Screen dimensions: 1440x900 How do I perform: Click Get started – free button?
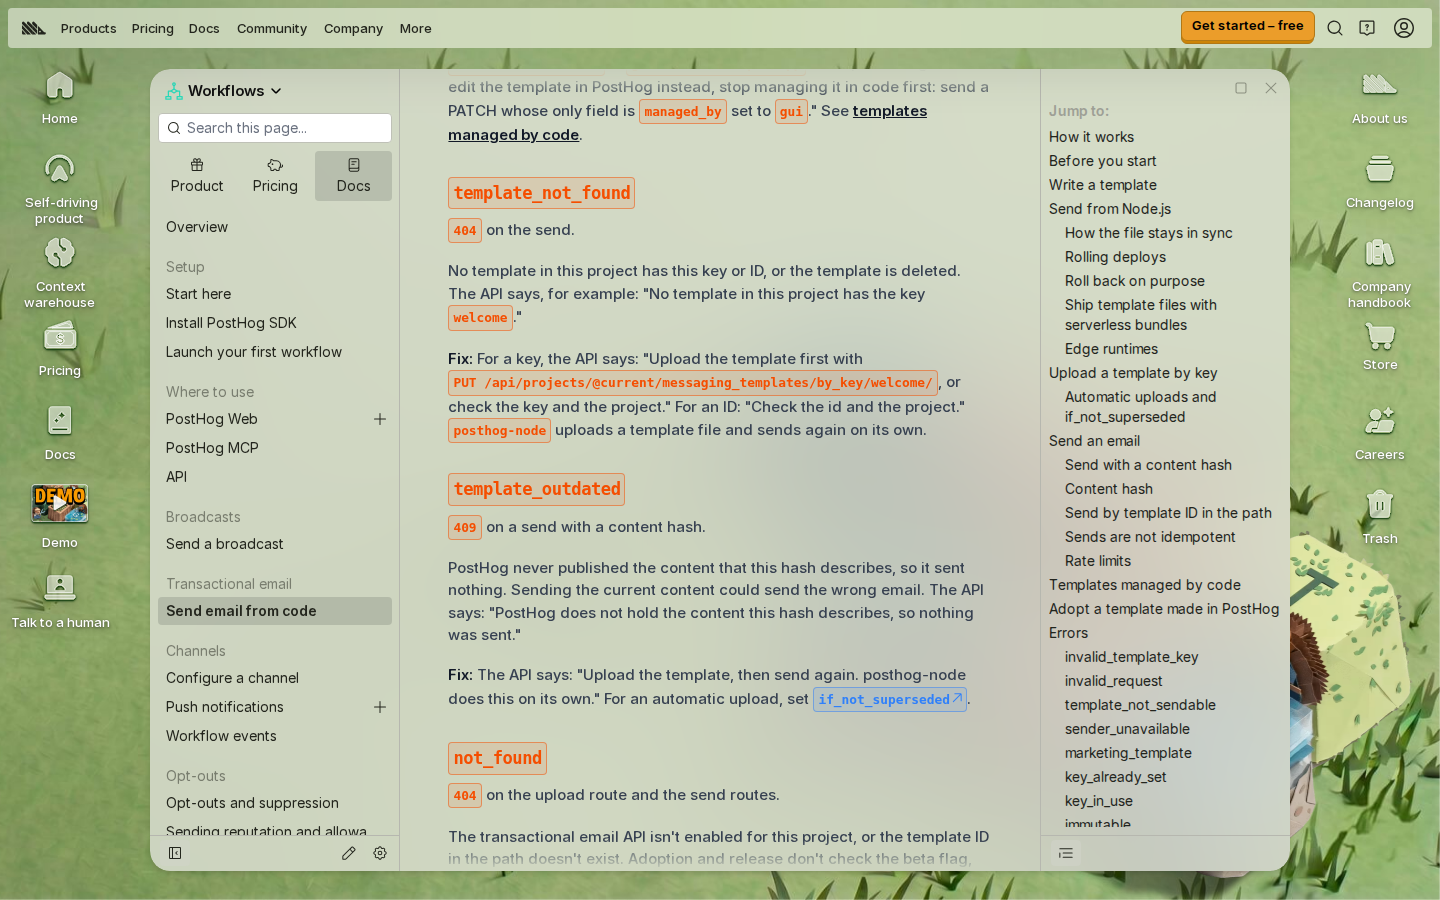(x=1247, y=26)
